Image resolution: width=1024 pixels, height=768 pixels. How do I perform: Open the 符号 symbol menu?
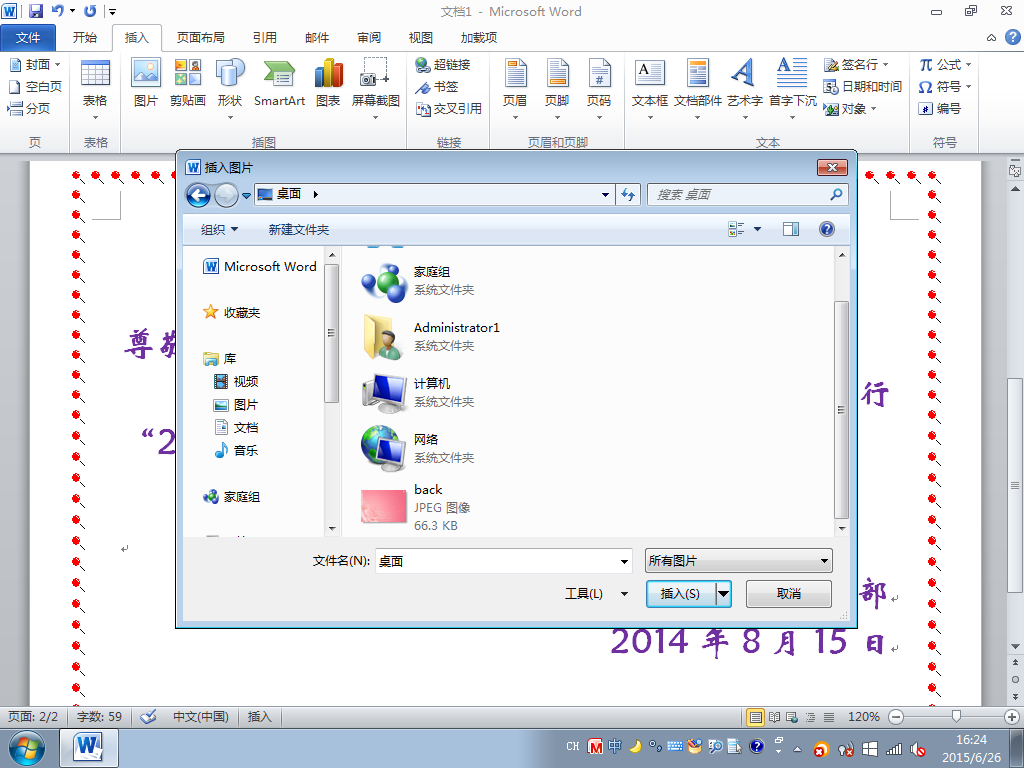click(945, 87)
